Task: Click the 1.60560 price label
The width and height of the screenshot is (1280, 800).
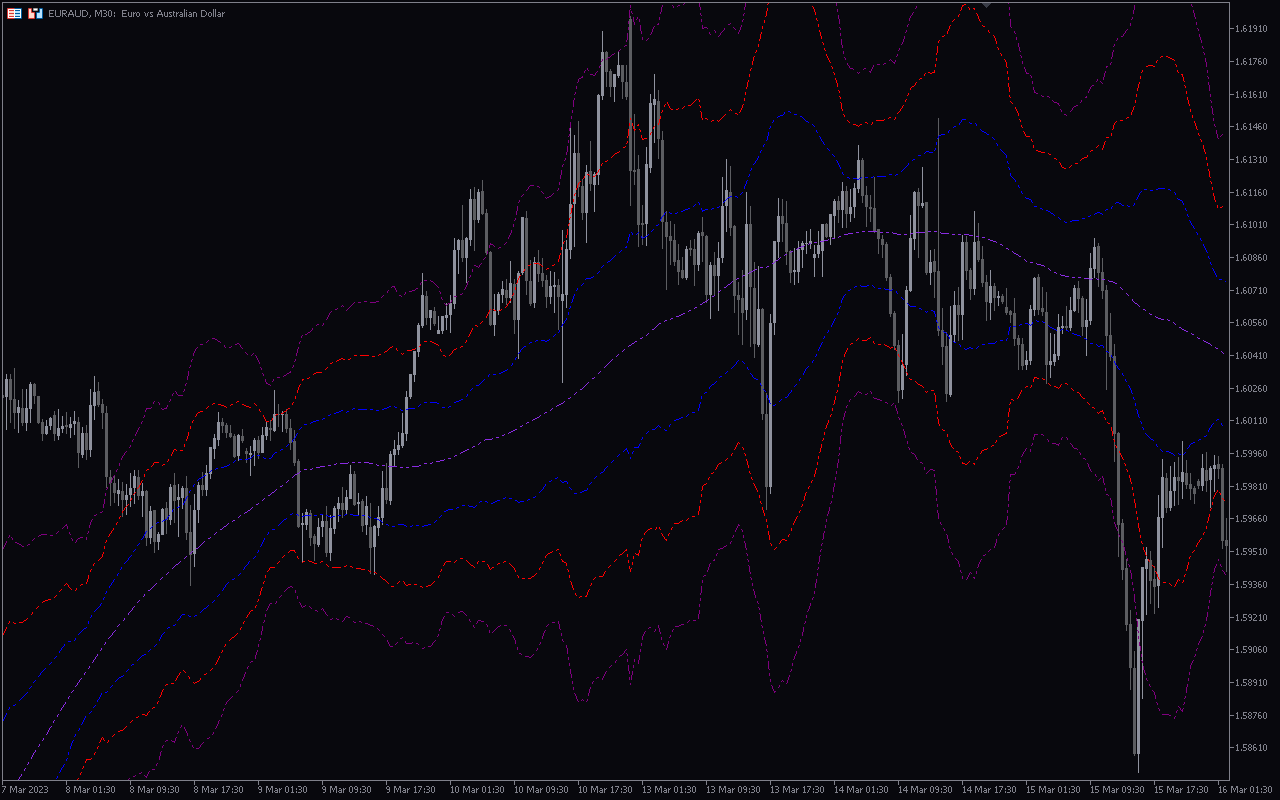Action: (1252, 323)
